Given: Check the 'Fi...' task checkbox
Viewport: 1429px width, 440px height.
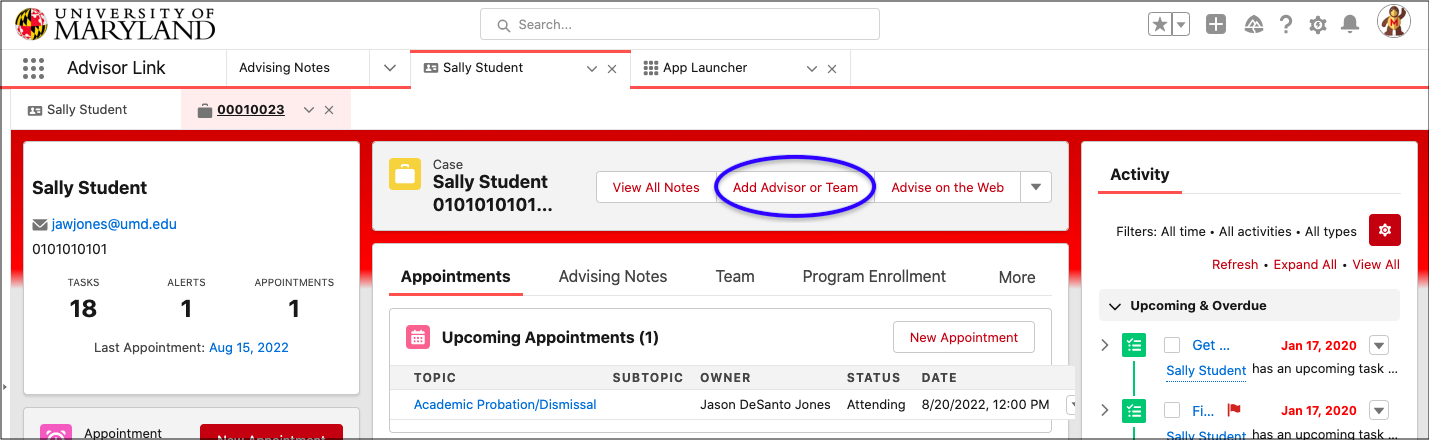Looking at the screenshot, I should click(x=1172, y=411).
